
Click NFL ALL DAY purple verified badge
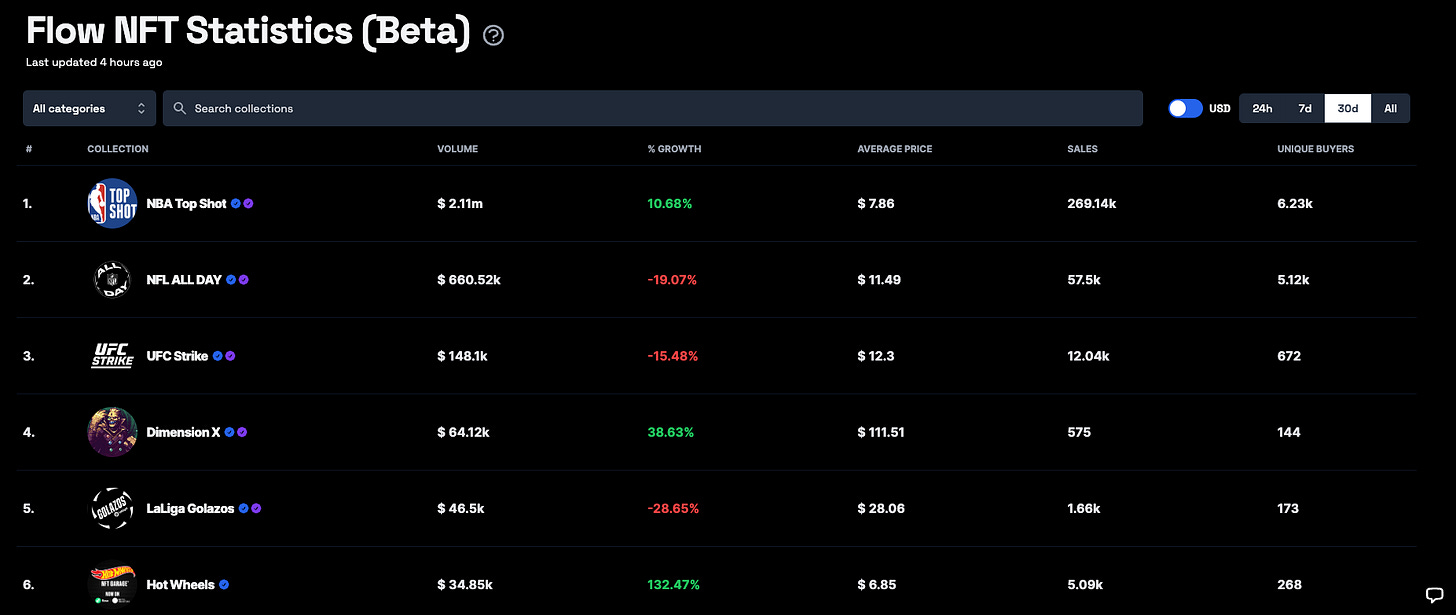[x=244, y=280]
